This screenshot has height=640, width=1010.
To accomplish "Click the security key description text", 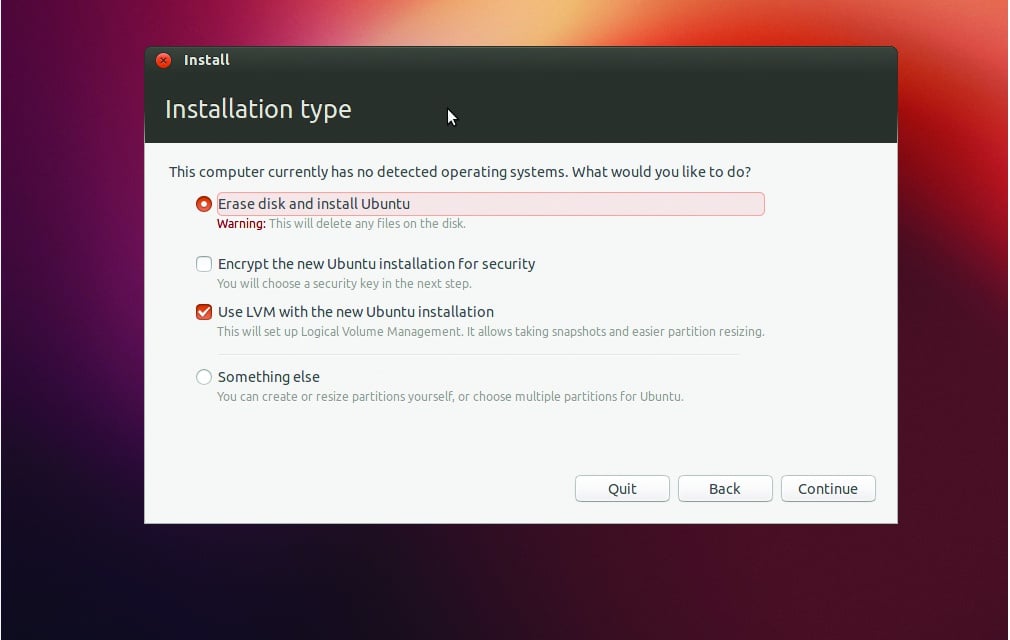I will coord(344,284).
